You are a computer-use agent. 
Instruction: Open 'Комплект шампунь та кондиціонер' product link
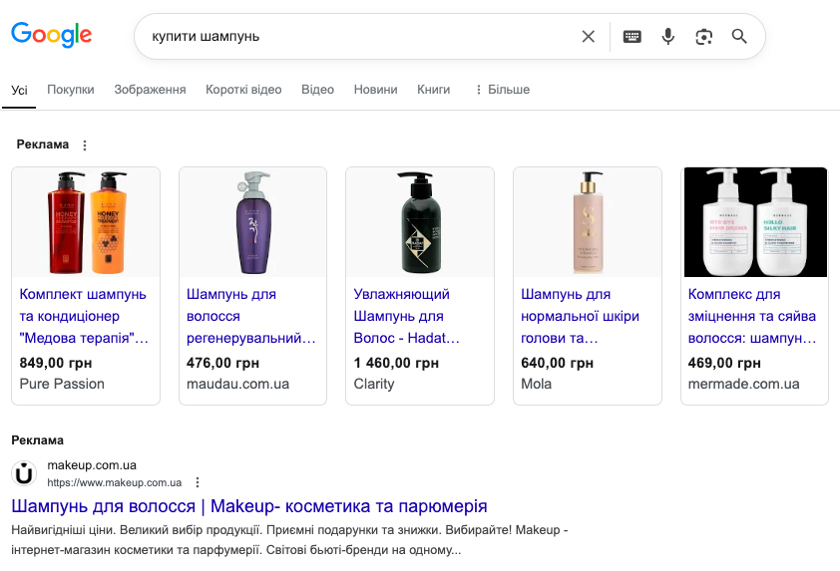tap(84, 316)
